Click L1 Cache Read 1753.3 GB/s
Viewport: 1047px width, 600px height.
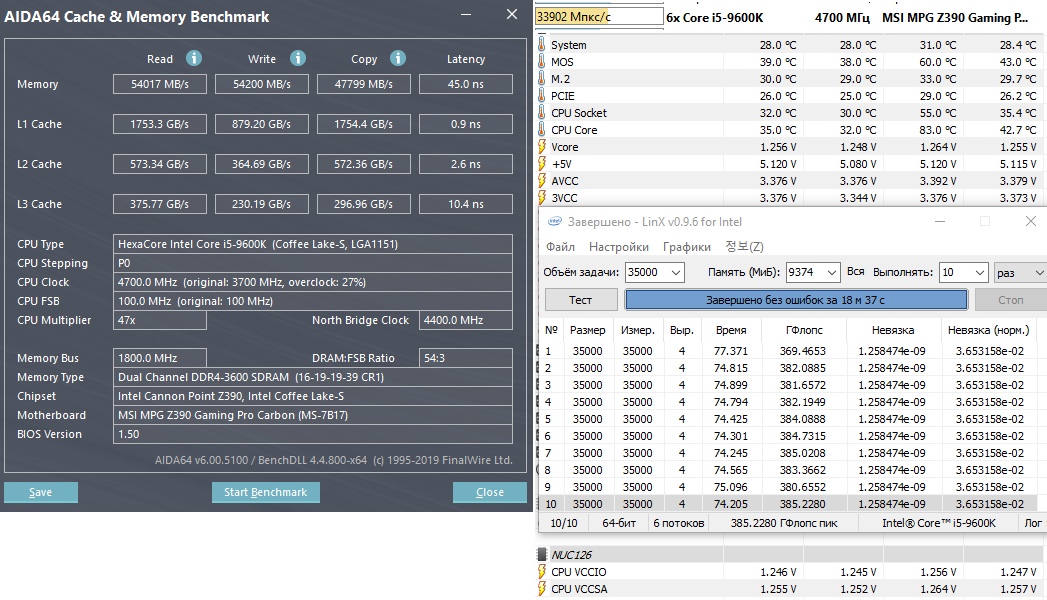tap(160, 124)
